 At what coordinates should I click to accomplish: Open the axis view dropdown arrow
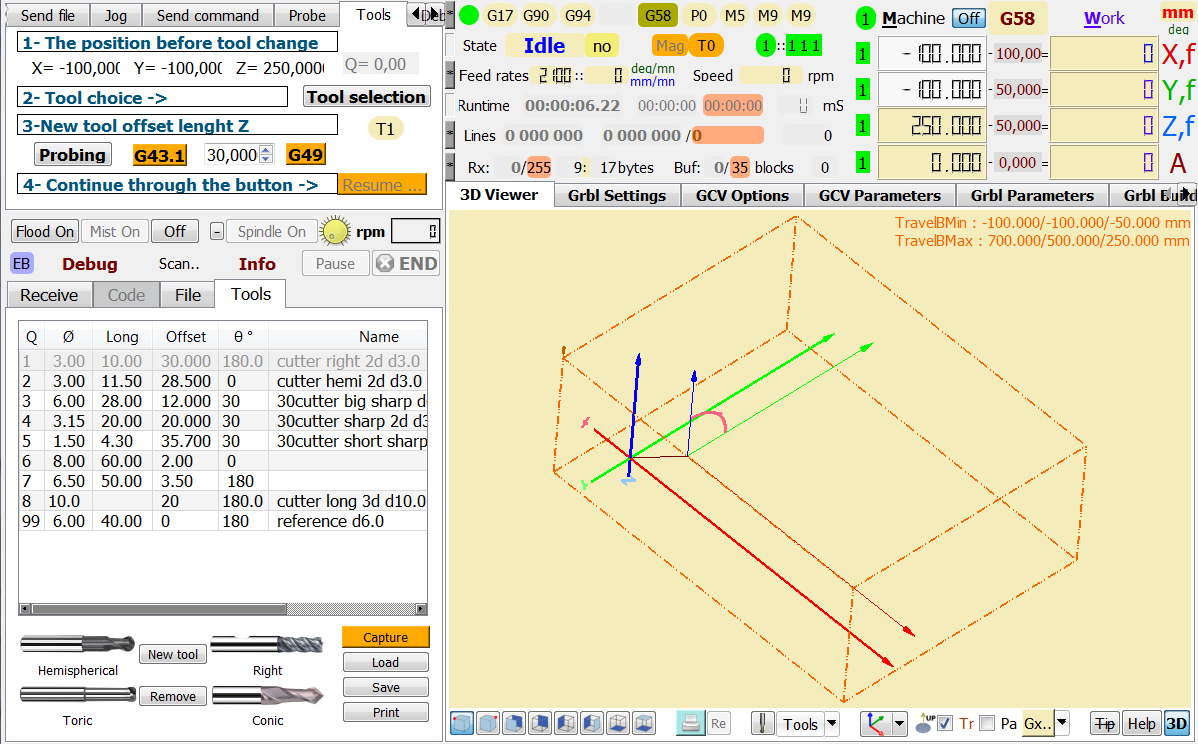(900, 723)
